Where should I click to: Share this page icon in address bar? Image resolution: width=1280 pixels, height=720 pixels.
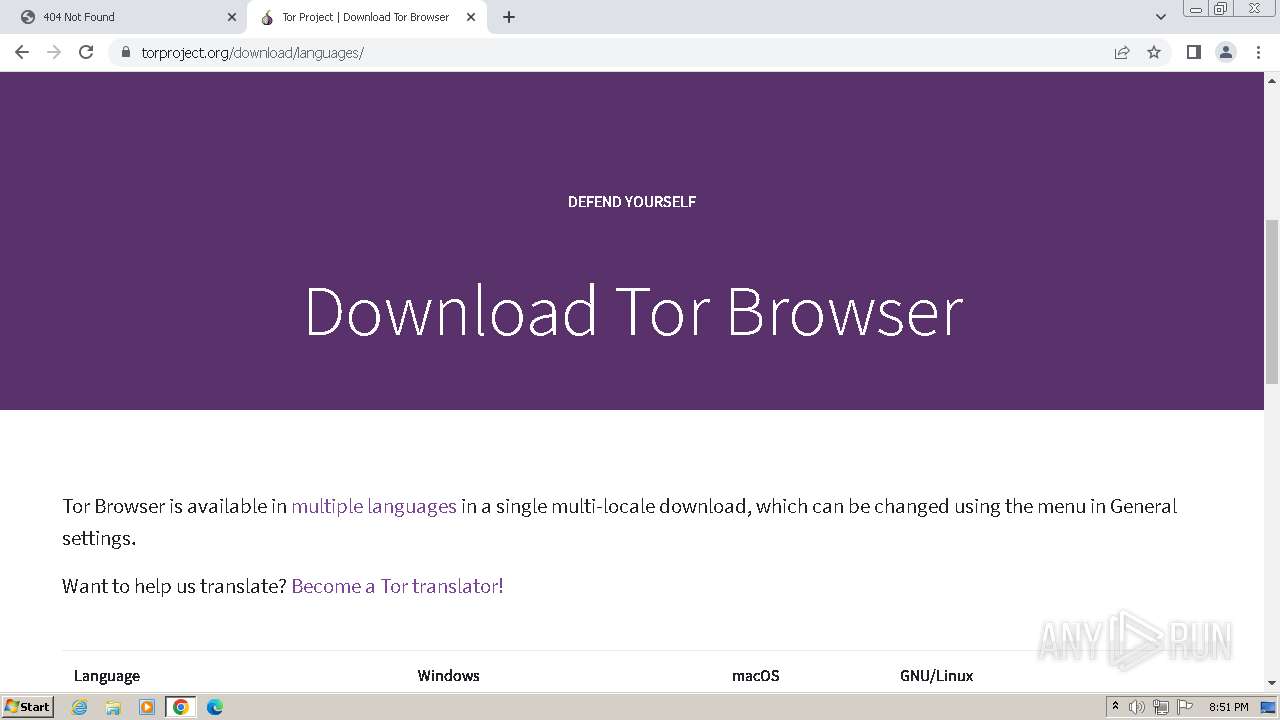pyautogui.click(x=1122, y=52)
